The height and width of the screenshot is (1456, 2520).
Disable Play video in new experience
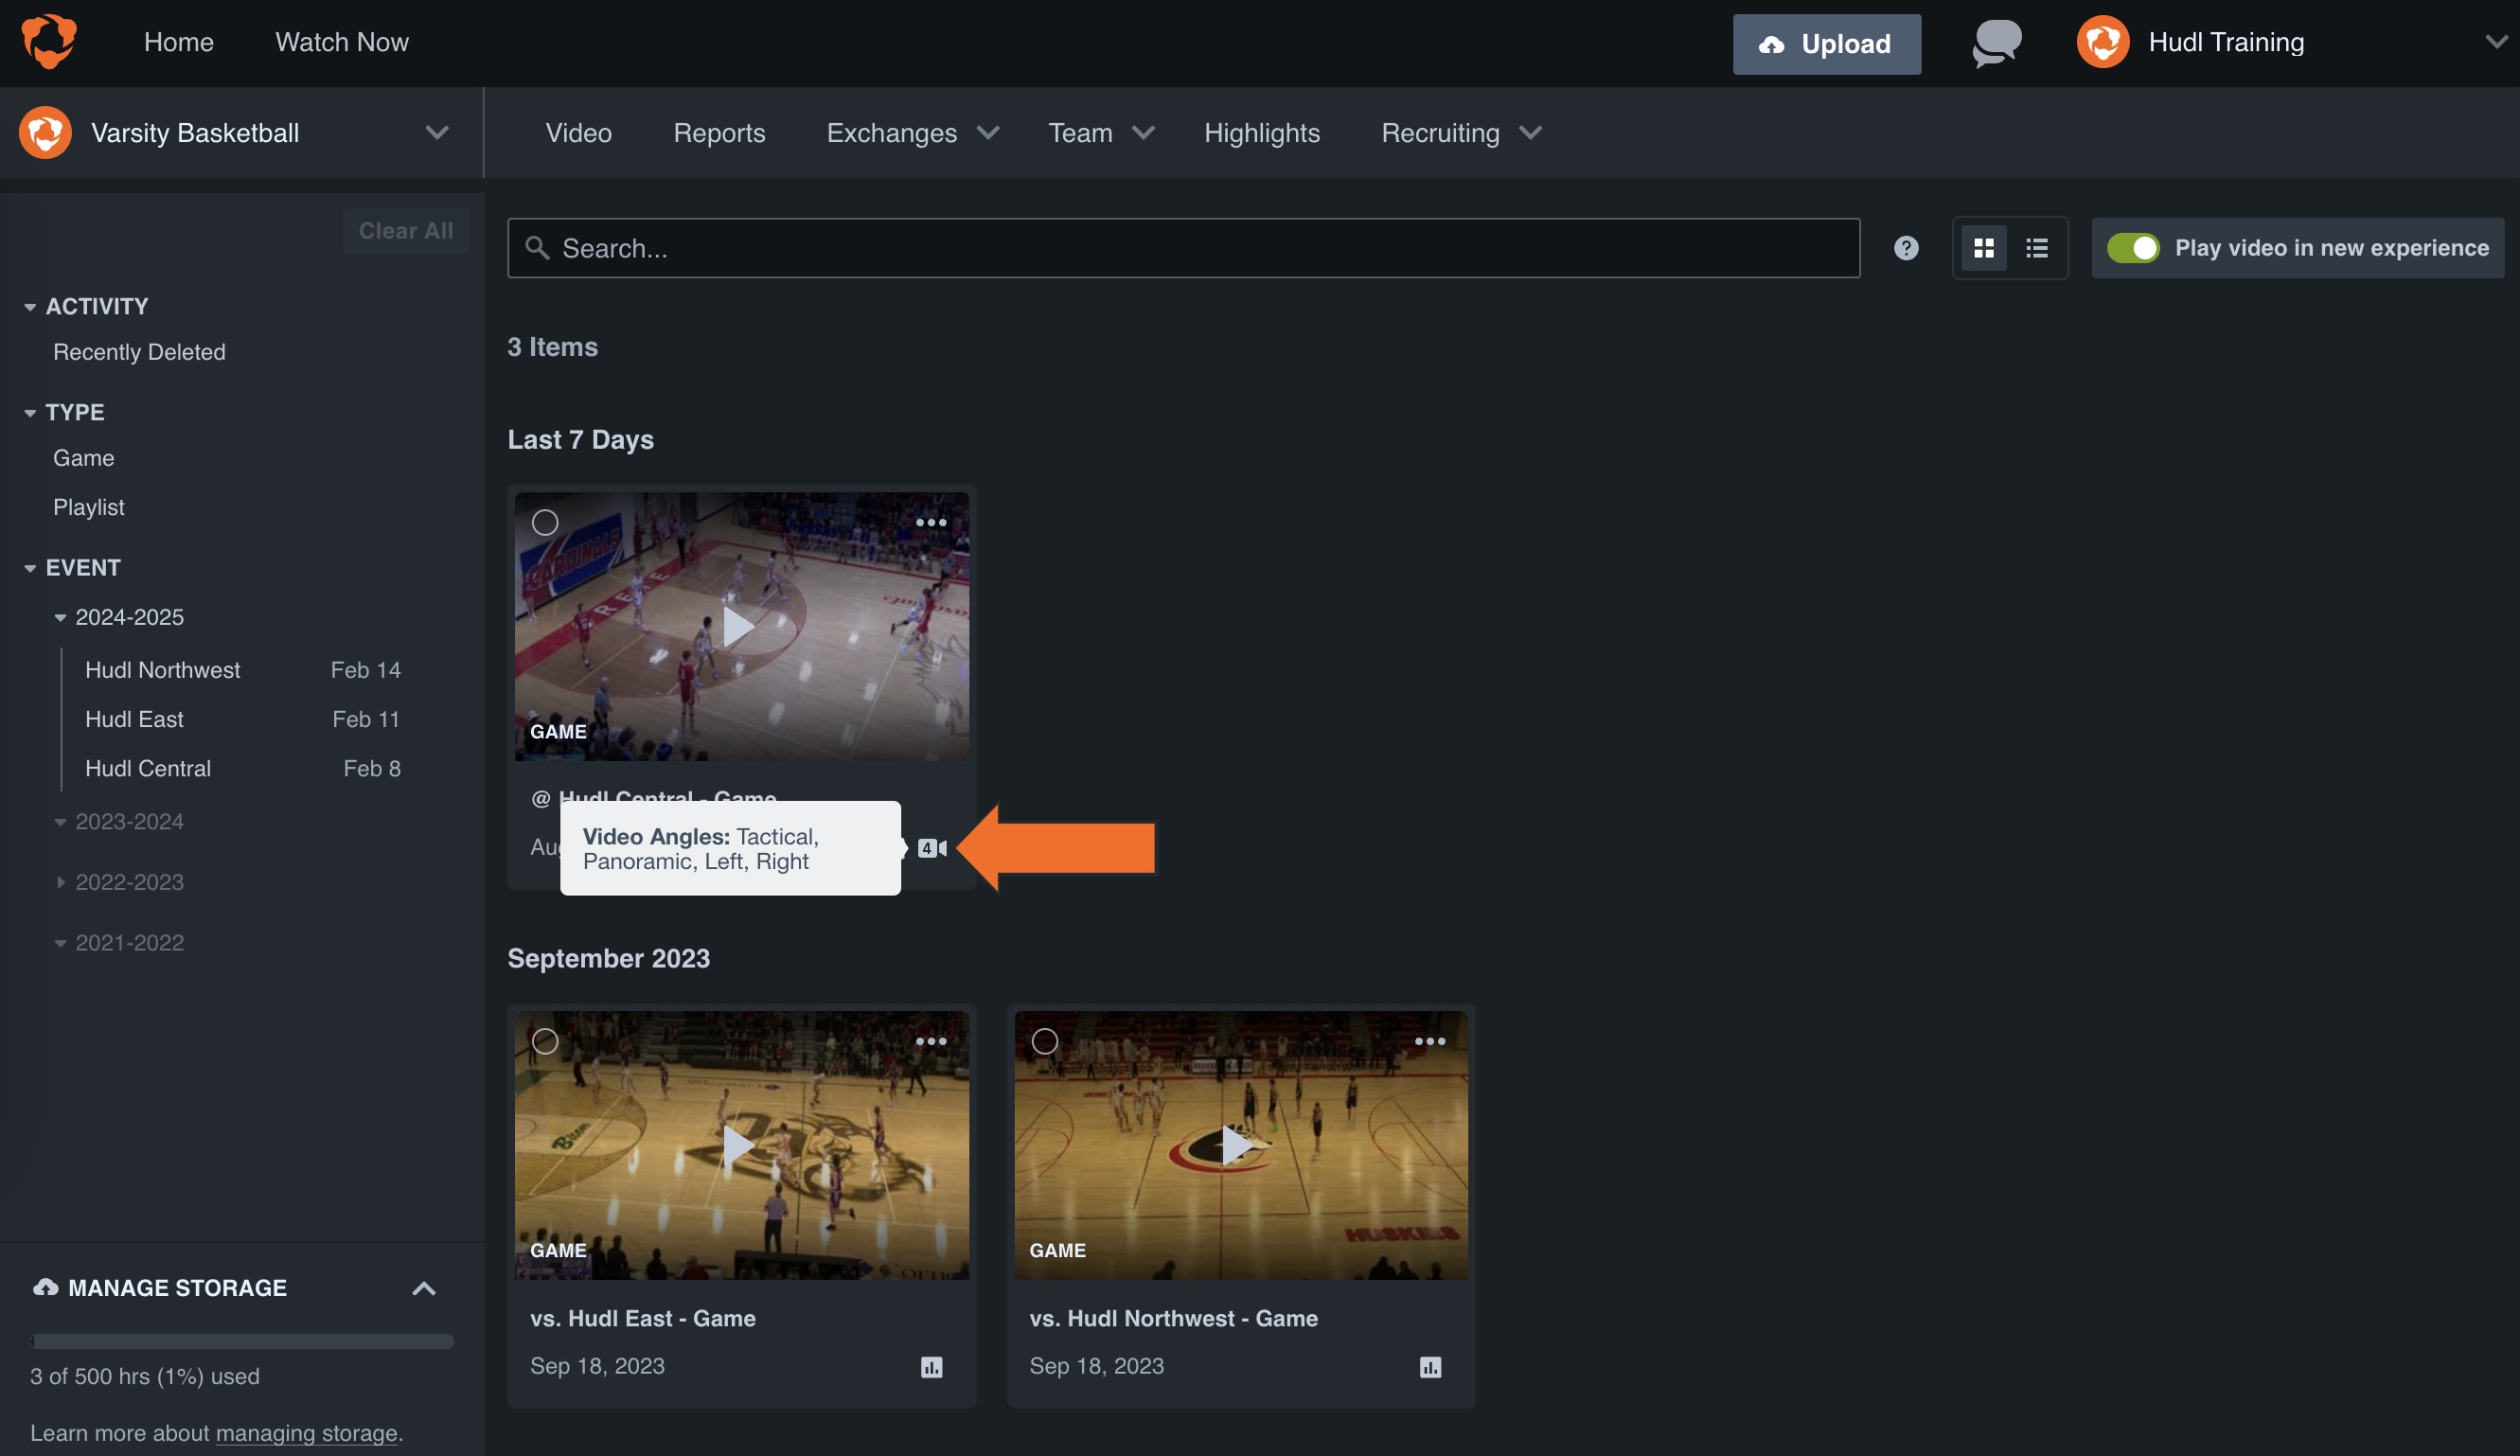coord(2136,247)
